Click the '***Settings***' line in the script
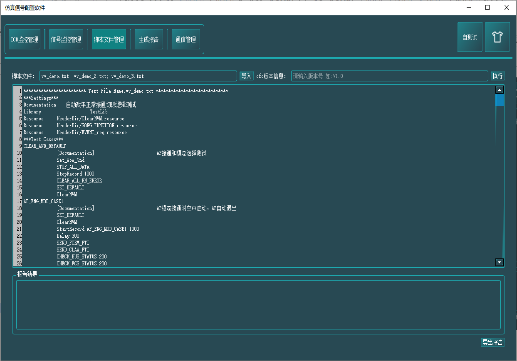Viewport: 517px width, 361px height. [x=41, y=98]
